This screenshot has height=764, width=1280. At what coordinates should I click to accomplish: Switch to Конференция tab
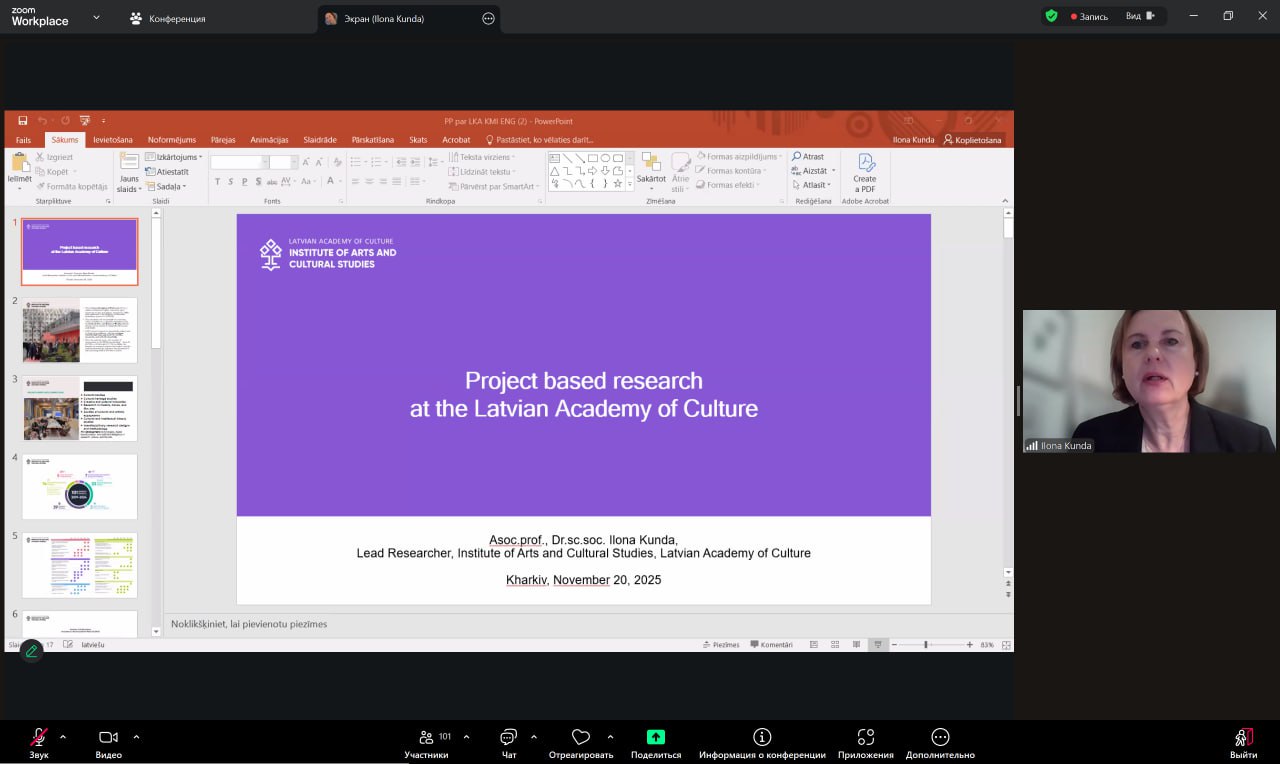167,18
